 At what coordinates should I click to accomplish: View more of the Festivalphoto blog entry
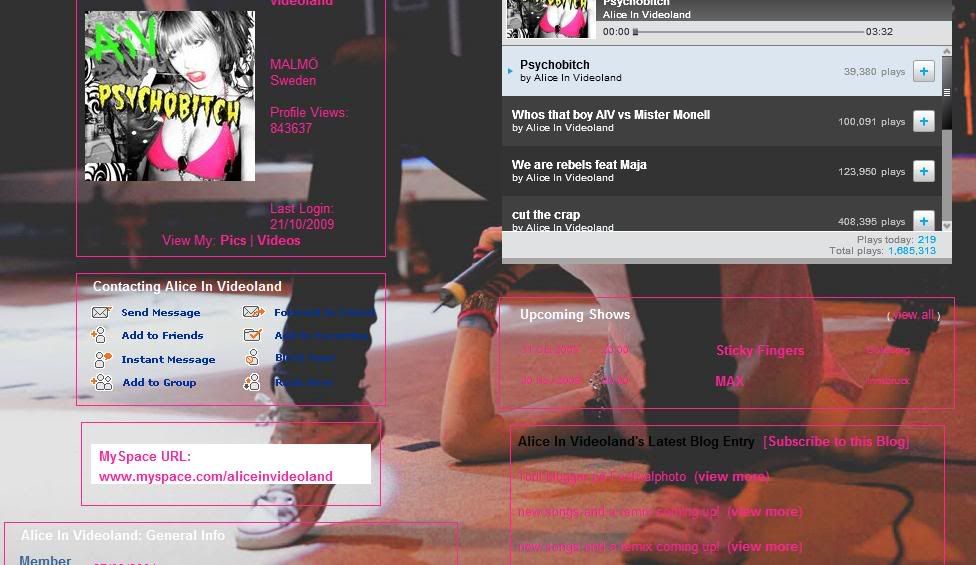pos(732,477)
